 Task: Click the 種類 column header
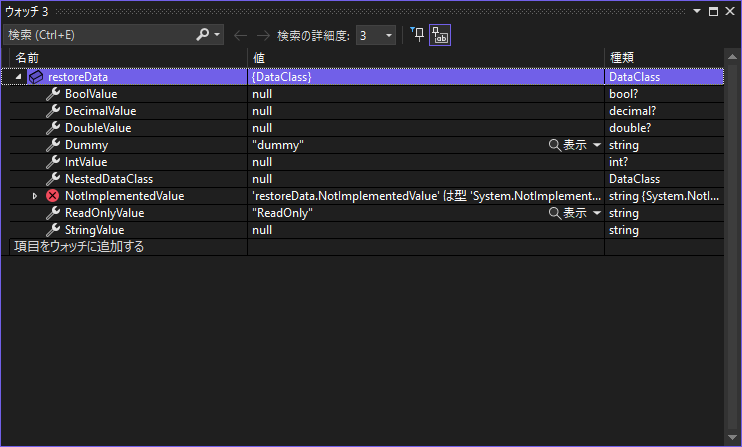coord(664,58)
